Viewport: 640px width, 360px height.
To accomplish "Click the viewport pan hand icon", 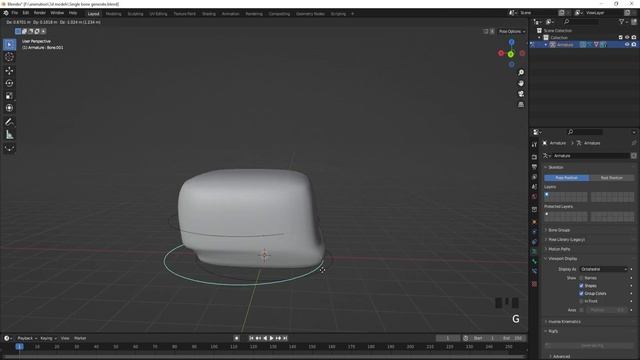I will [521, 83].
